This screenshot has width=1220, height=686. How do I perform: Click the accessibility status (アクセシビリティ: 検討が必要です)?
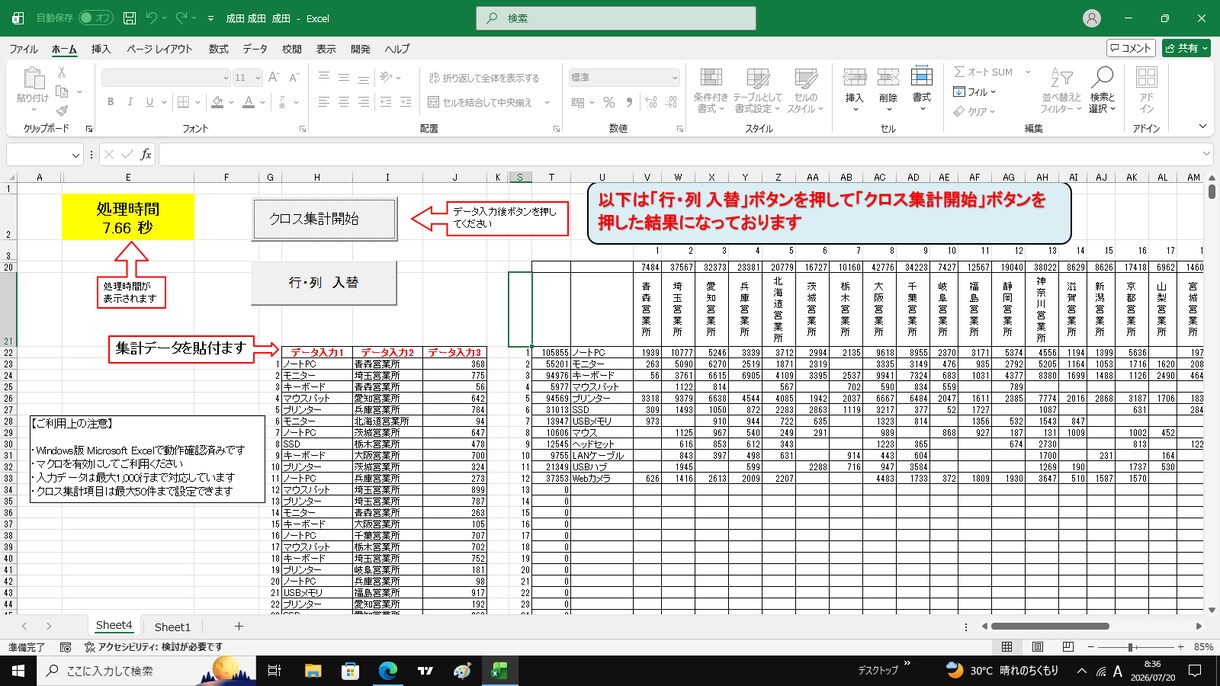point(155,647)
